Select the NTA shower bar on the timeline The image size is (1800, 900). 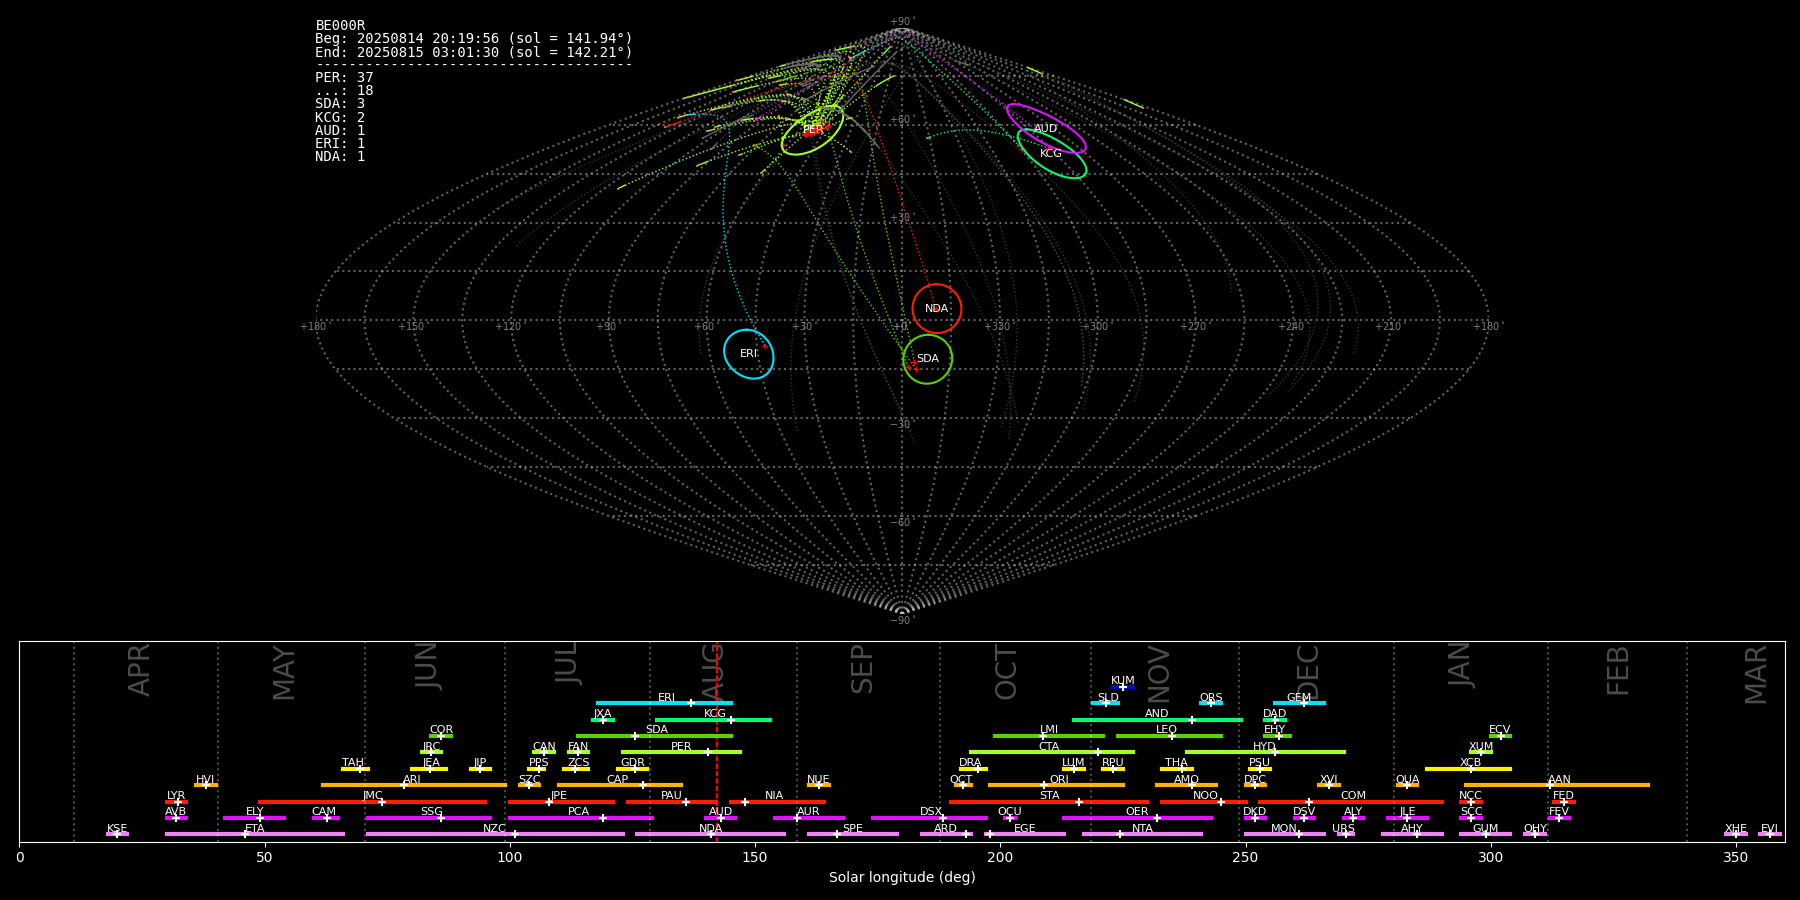[x=1142, y=834]
